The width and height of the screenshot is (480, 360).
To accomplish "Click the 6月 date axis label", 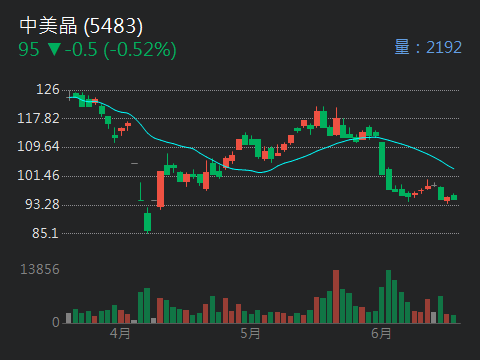I will [x=381, y=333].
